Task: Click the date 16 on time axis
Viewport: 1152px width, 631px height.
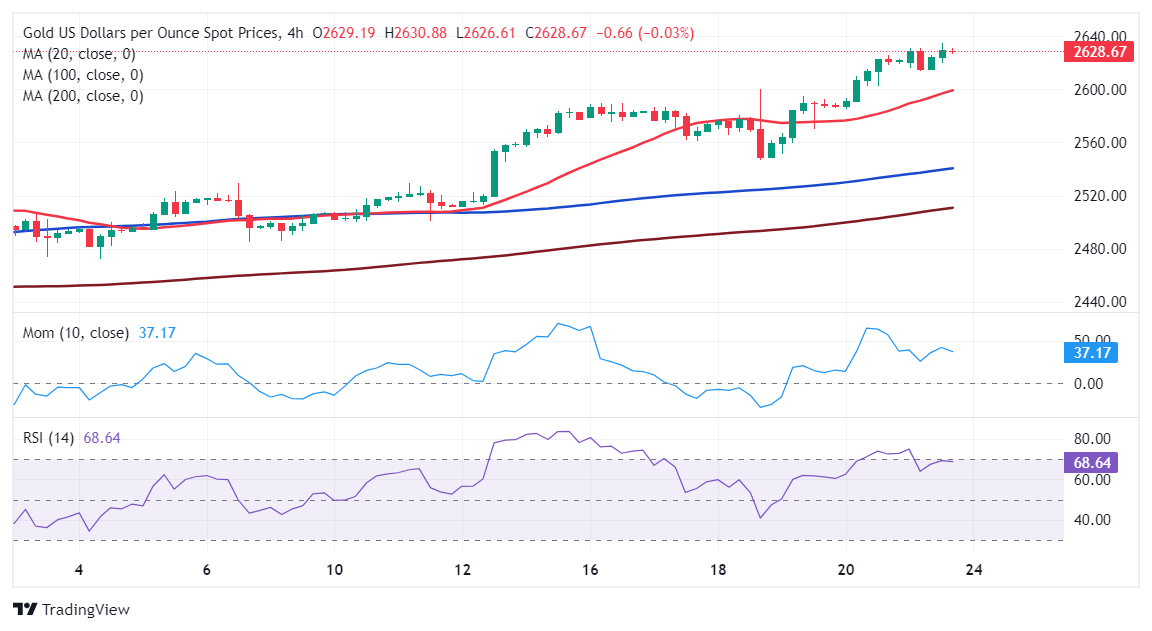Action: [x=590, y=569]
